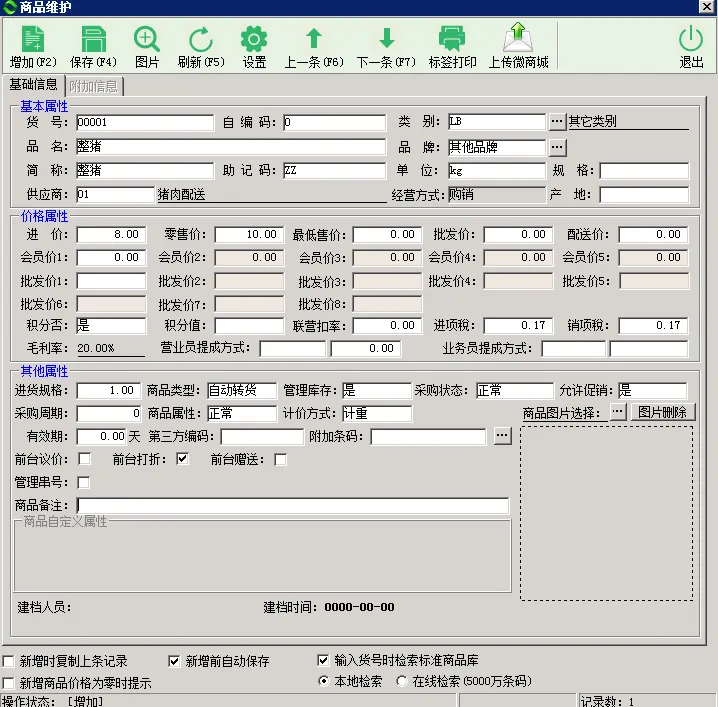Viewport: 718px width, 707px height.
Task: Focus the 商品备注 remark field
Action: 293,506
